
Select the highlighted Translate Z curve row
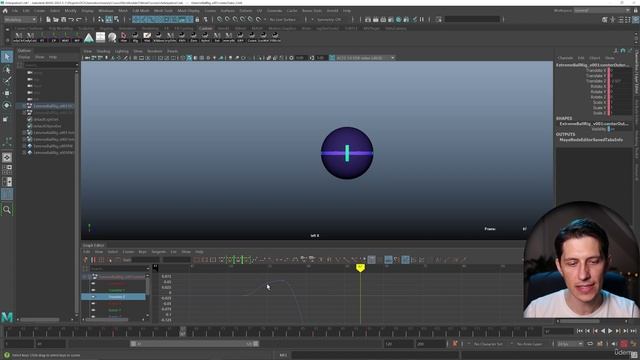click(x=113, y=297)
